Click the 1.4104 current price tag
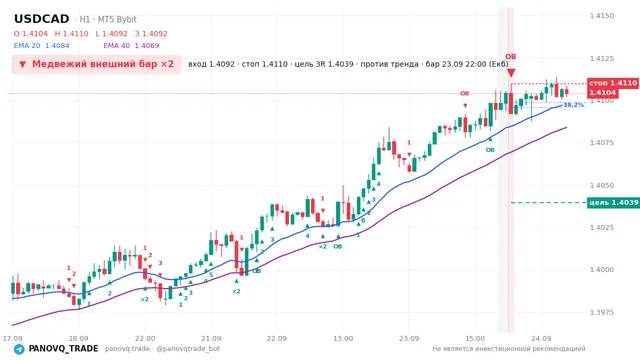640x360 pixels. pos(602,93)
